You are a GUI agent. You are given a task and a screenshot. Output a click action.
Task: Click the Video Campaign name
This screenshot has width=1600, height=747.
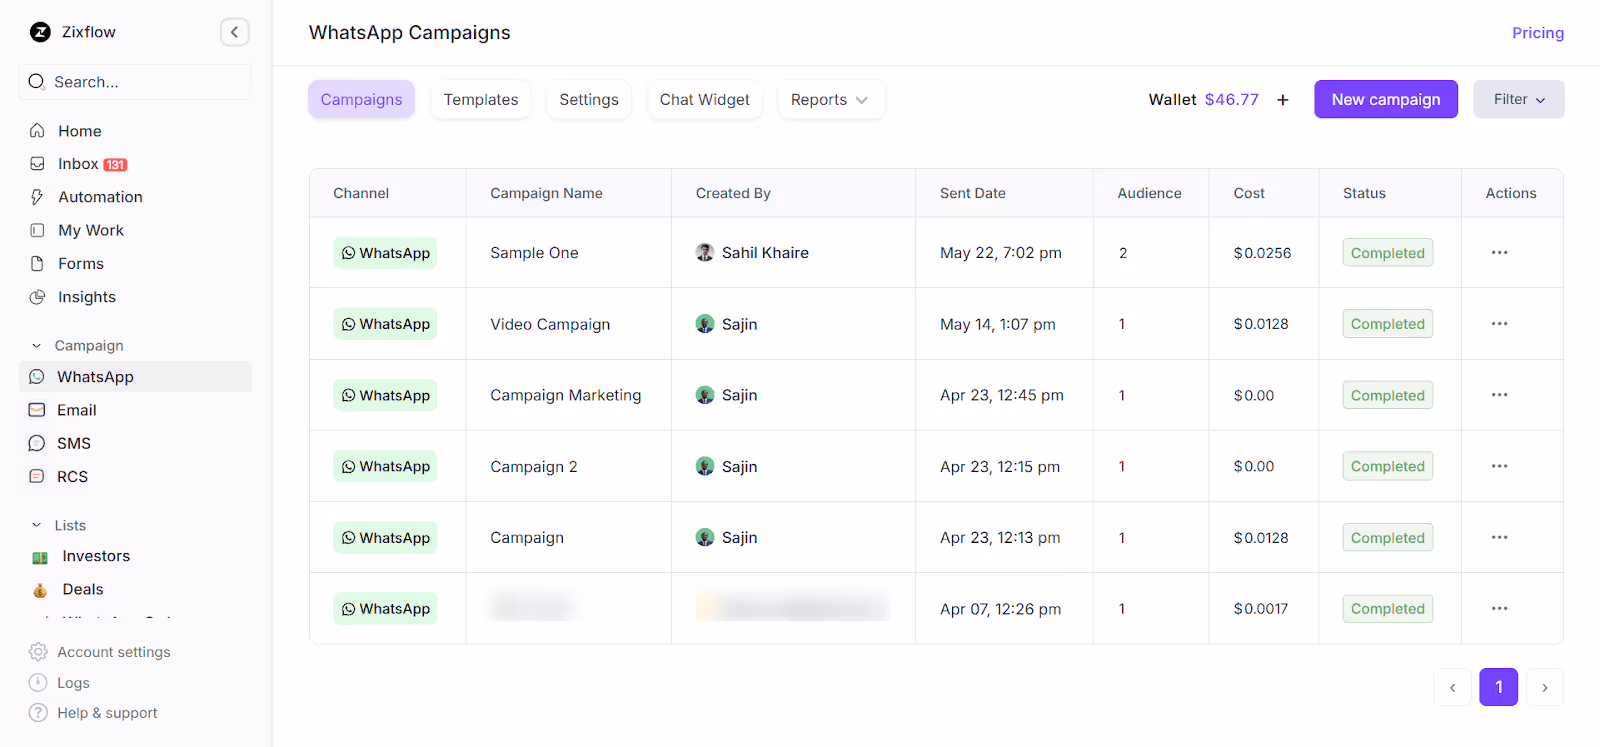tap(550, 324)
